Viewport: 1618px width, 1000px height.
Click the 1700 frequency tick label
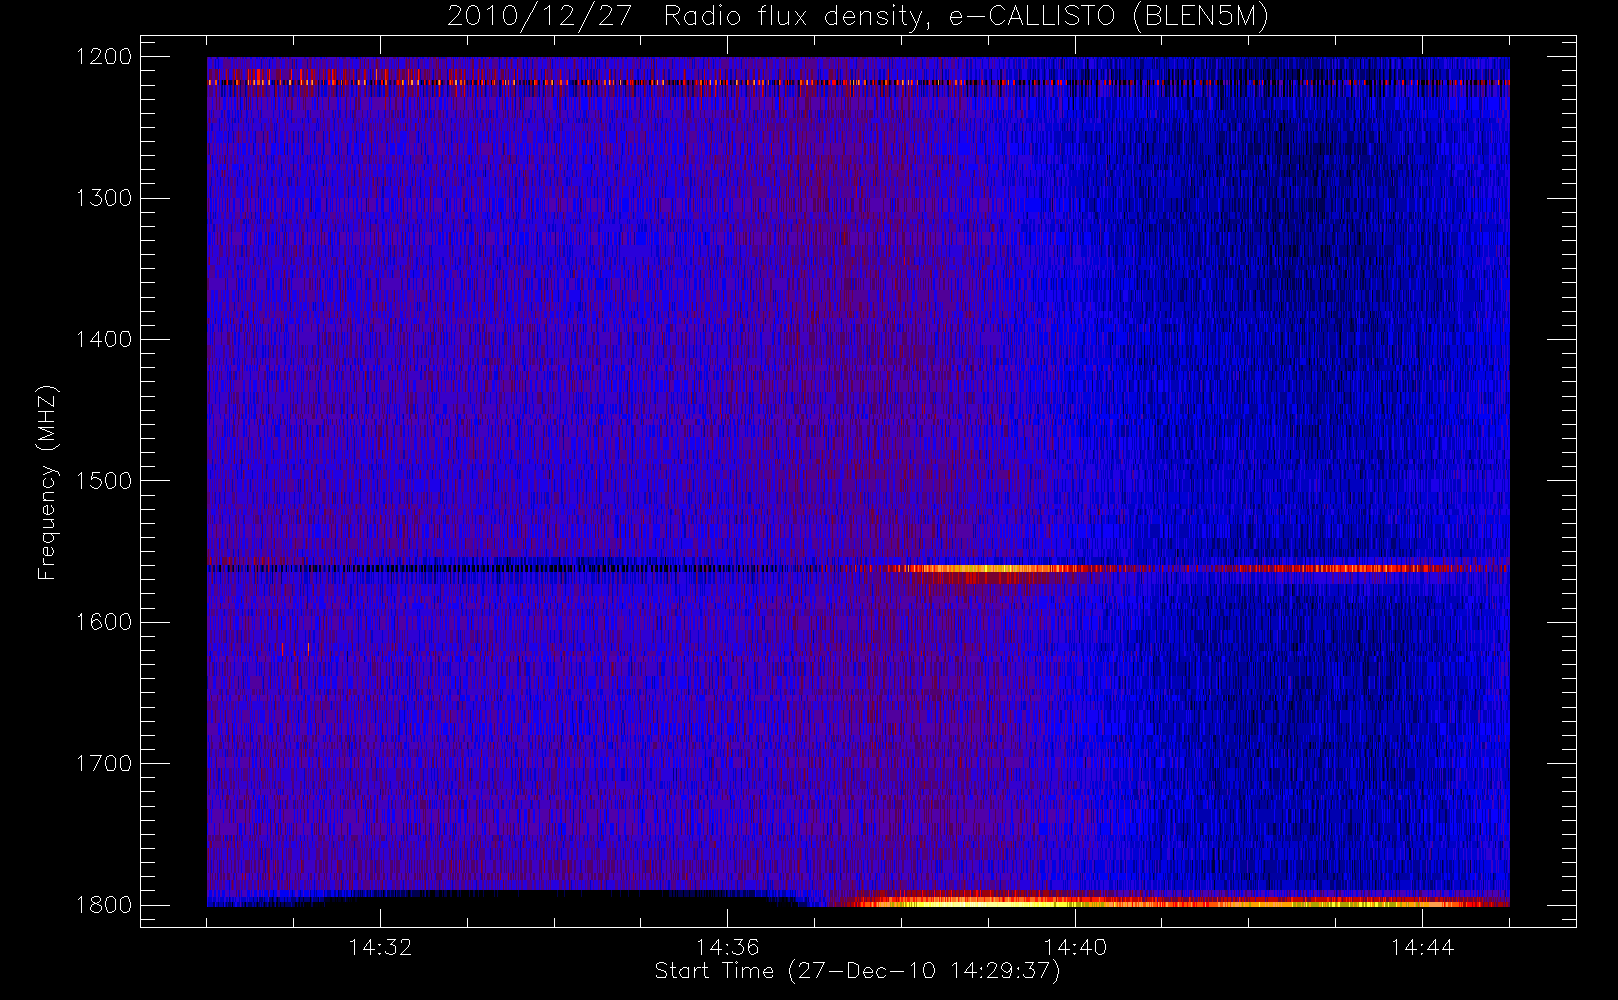coord(104,764)
